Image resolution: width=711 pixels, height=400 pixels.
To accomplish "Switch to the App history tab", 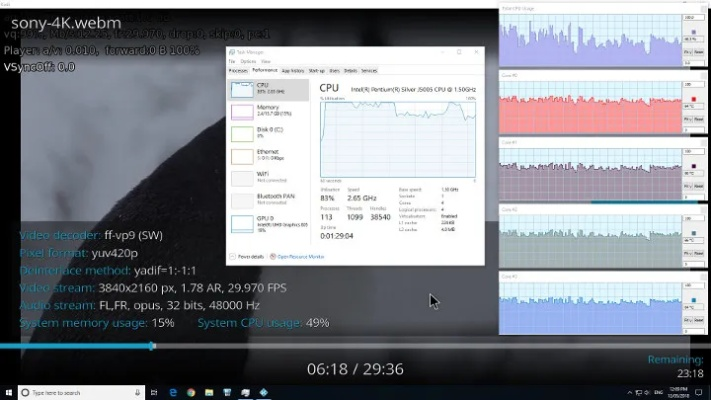I will coord(293,71).
